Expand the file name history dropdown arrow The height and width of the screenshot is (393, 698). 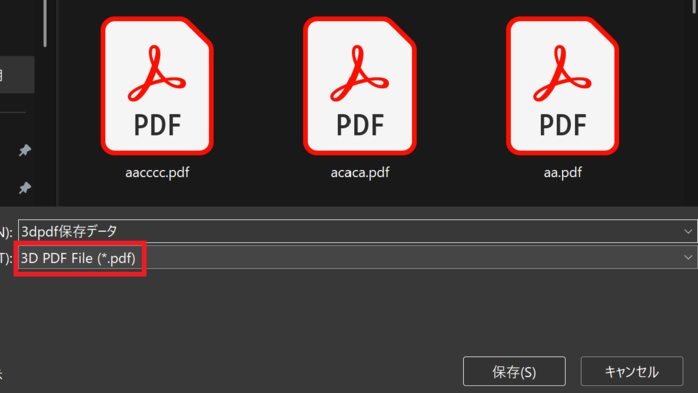coord(688,231)
